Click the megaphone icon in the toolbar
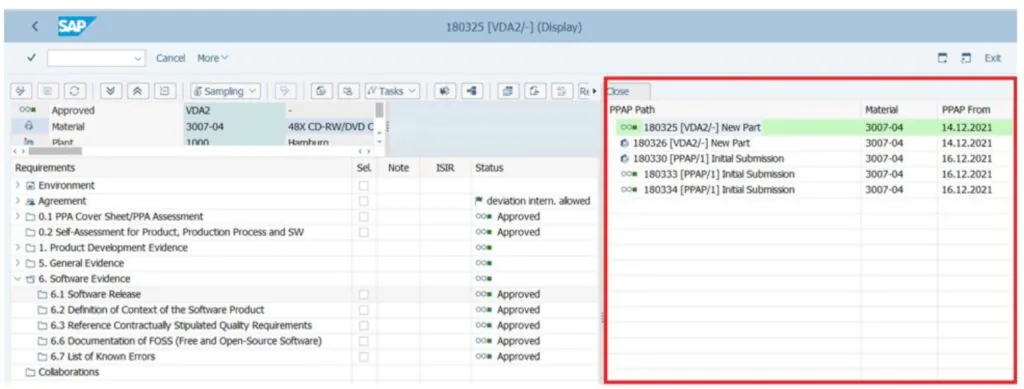Image resolution: width=1024 pixels, height=389 pixels. click(445, 91)
